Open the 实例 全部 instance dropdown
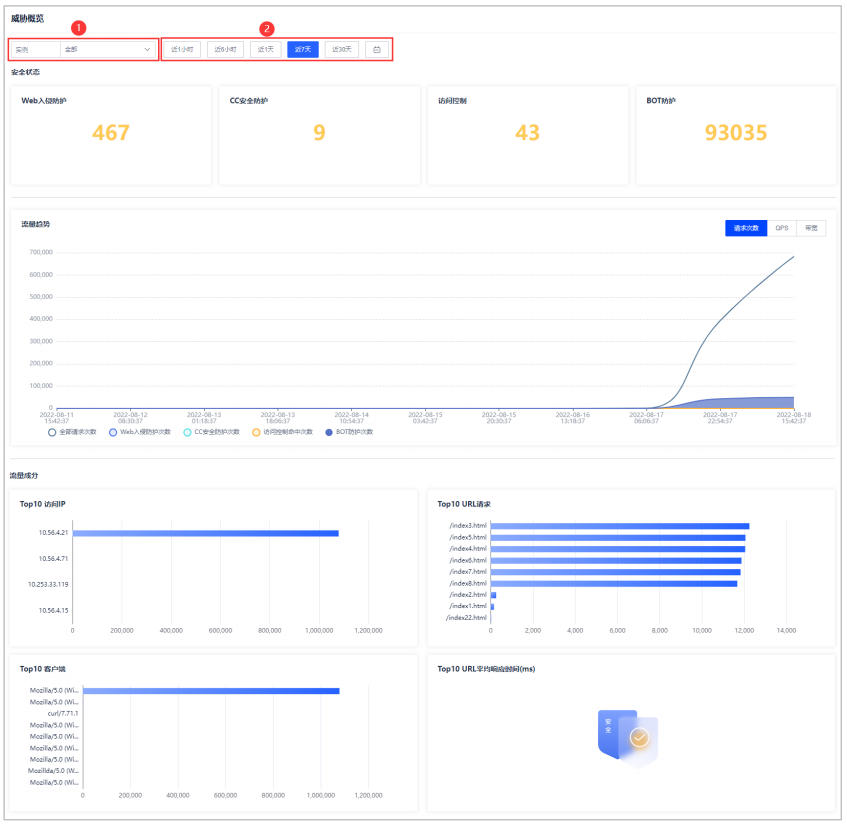Viewport: 847px width, 825px height. pyautogui.click(x=83, y=49)
